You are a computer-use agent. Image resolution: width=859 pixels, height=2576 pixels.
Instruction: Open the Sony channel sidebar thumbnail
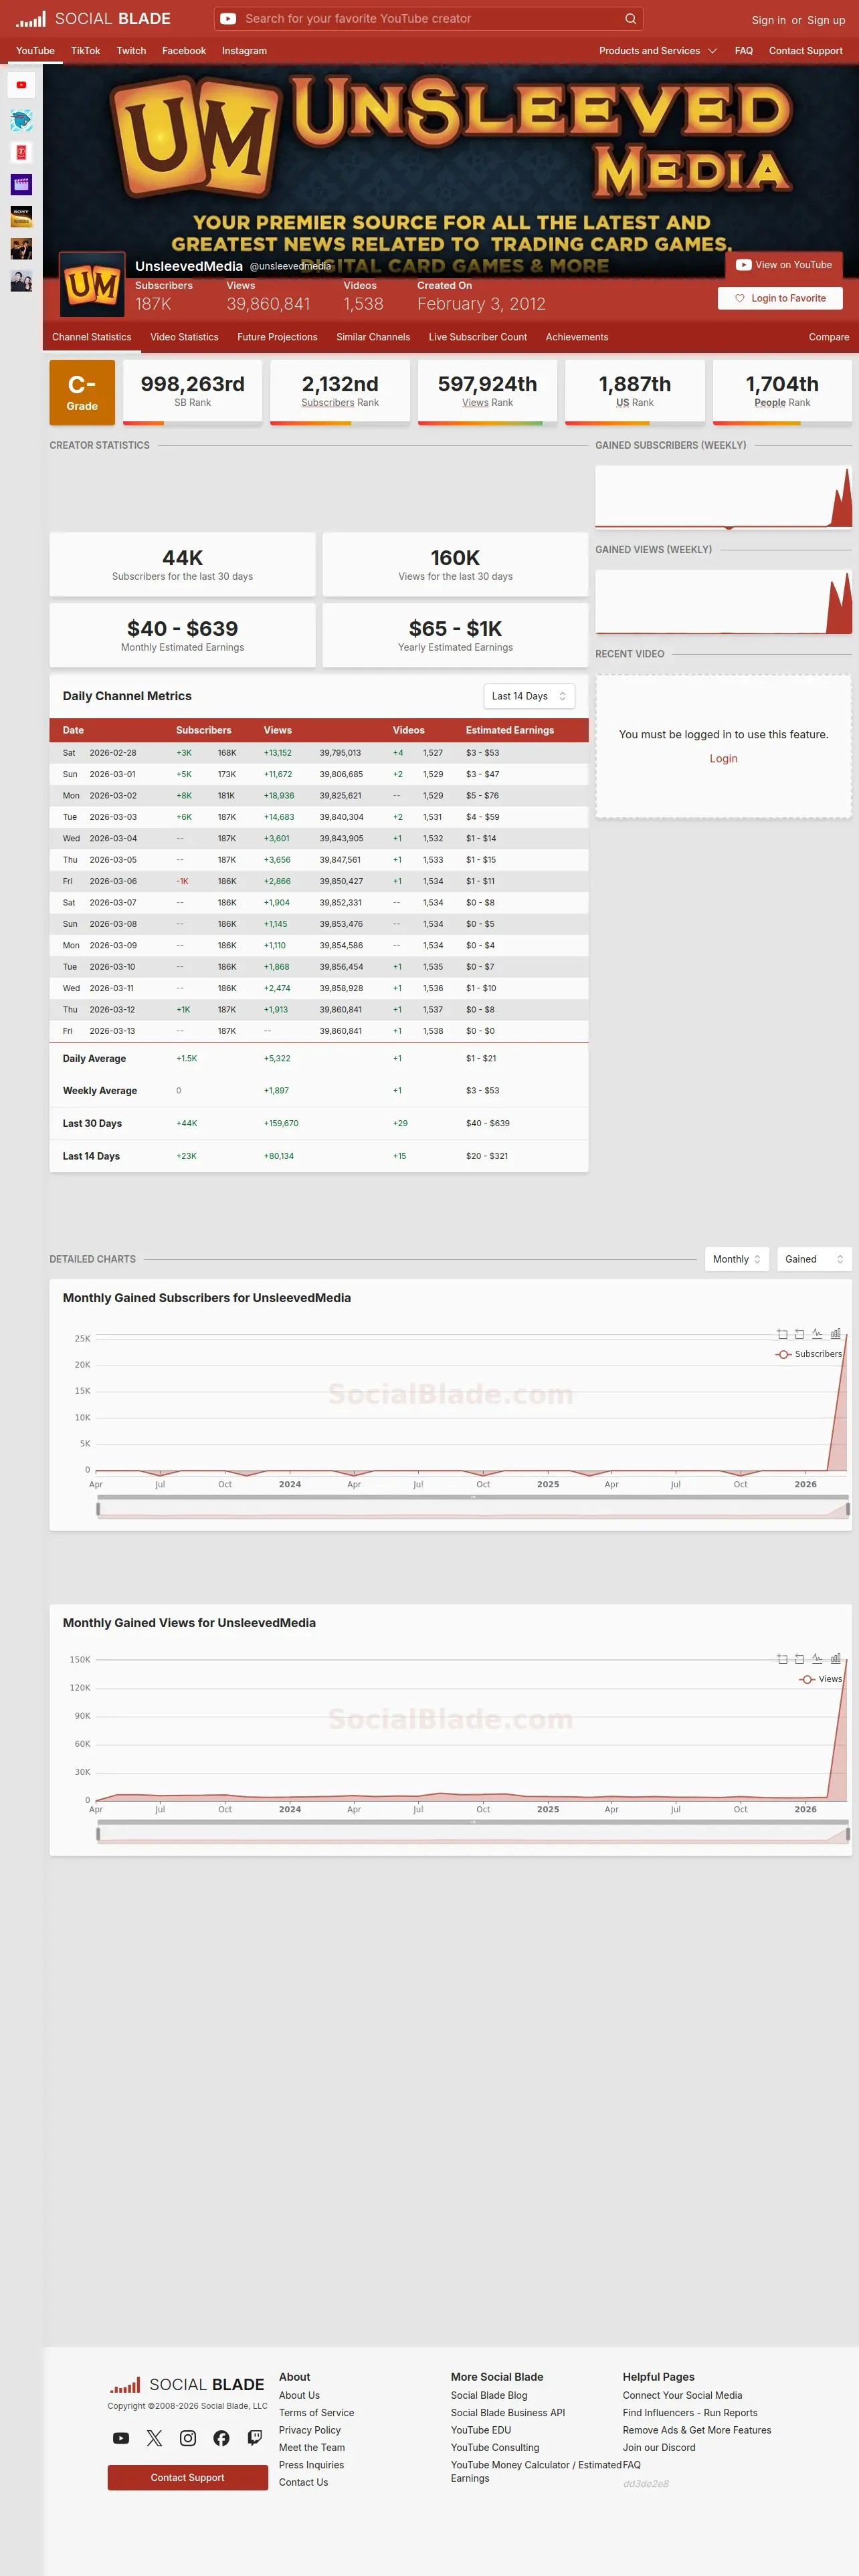(x=21, y=216)
